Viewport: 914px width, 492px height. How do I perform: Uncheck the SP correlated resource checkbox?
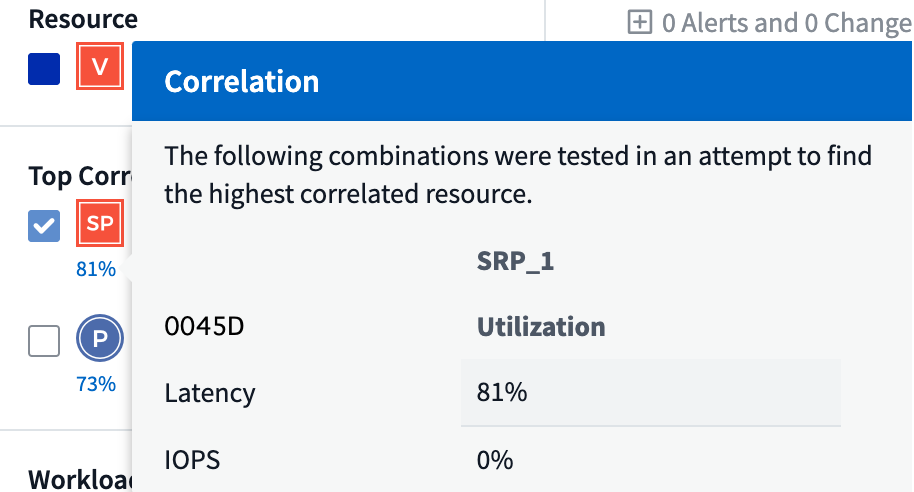coord(44,226)
